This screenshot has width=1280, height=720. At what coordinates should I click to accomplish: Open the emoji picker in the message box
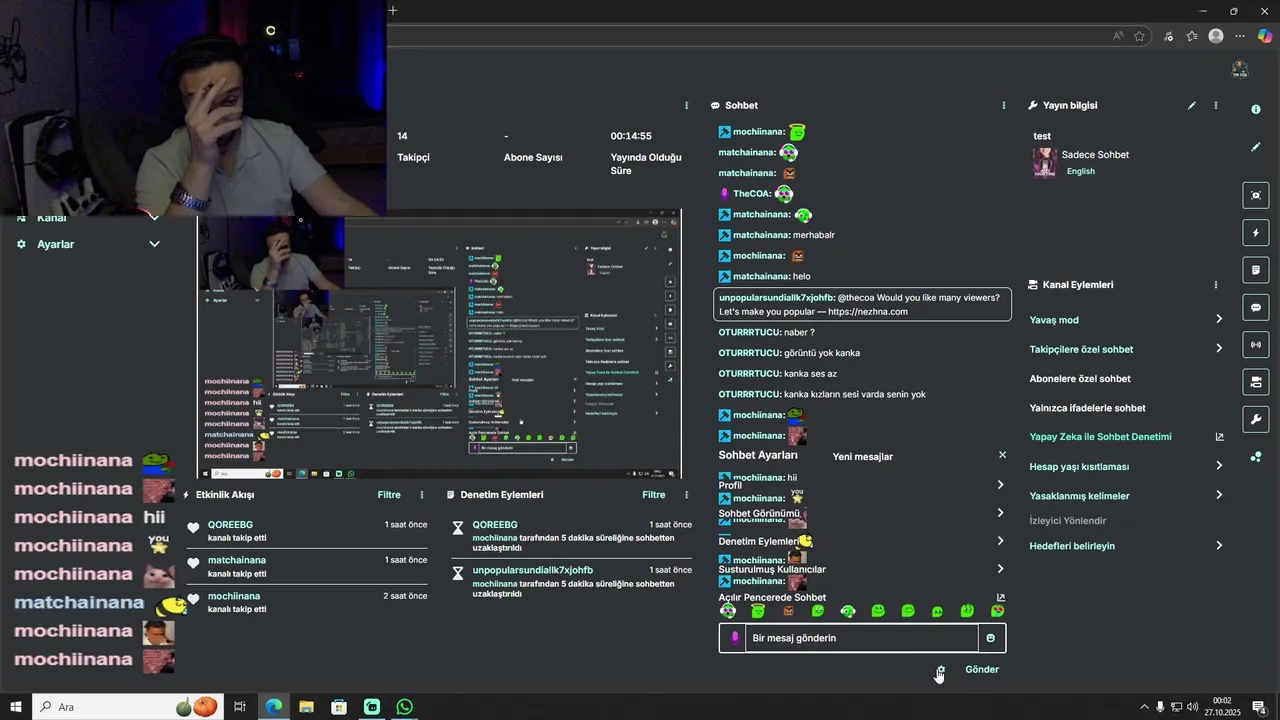[x=991, y=638]
